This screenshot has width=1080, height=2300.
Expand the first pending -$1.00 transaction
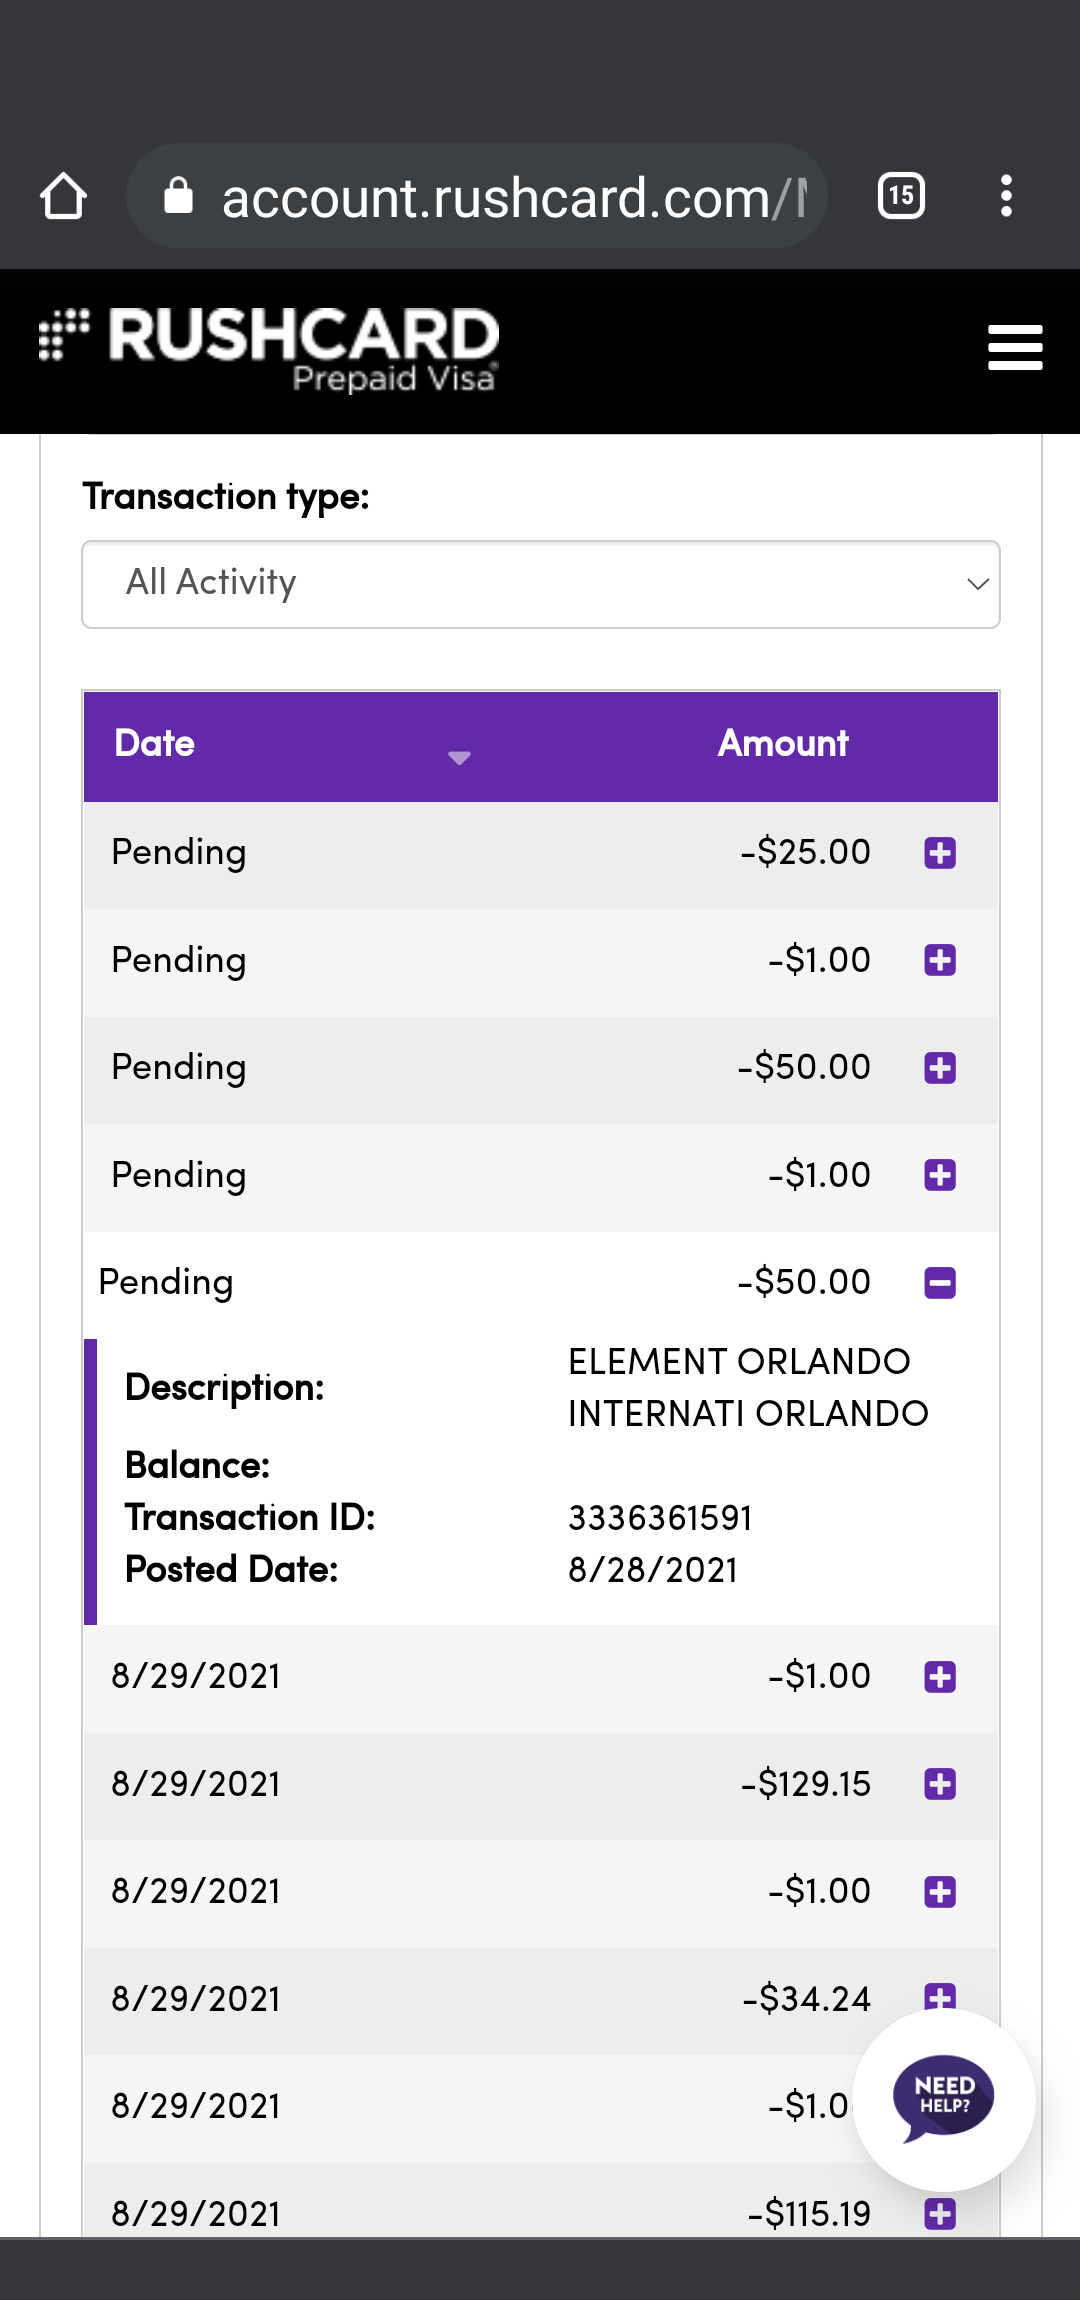(940, 961)
